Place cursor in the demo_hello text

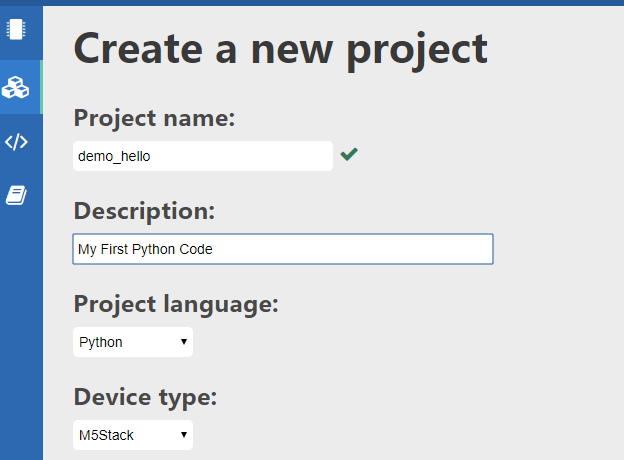tap(114, 156)
